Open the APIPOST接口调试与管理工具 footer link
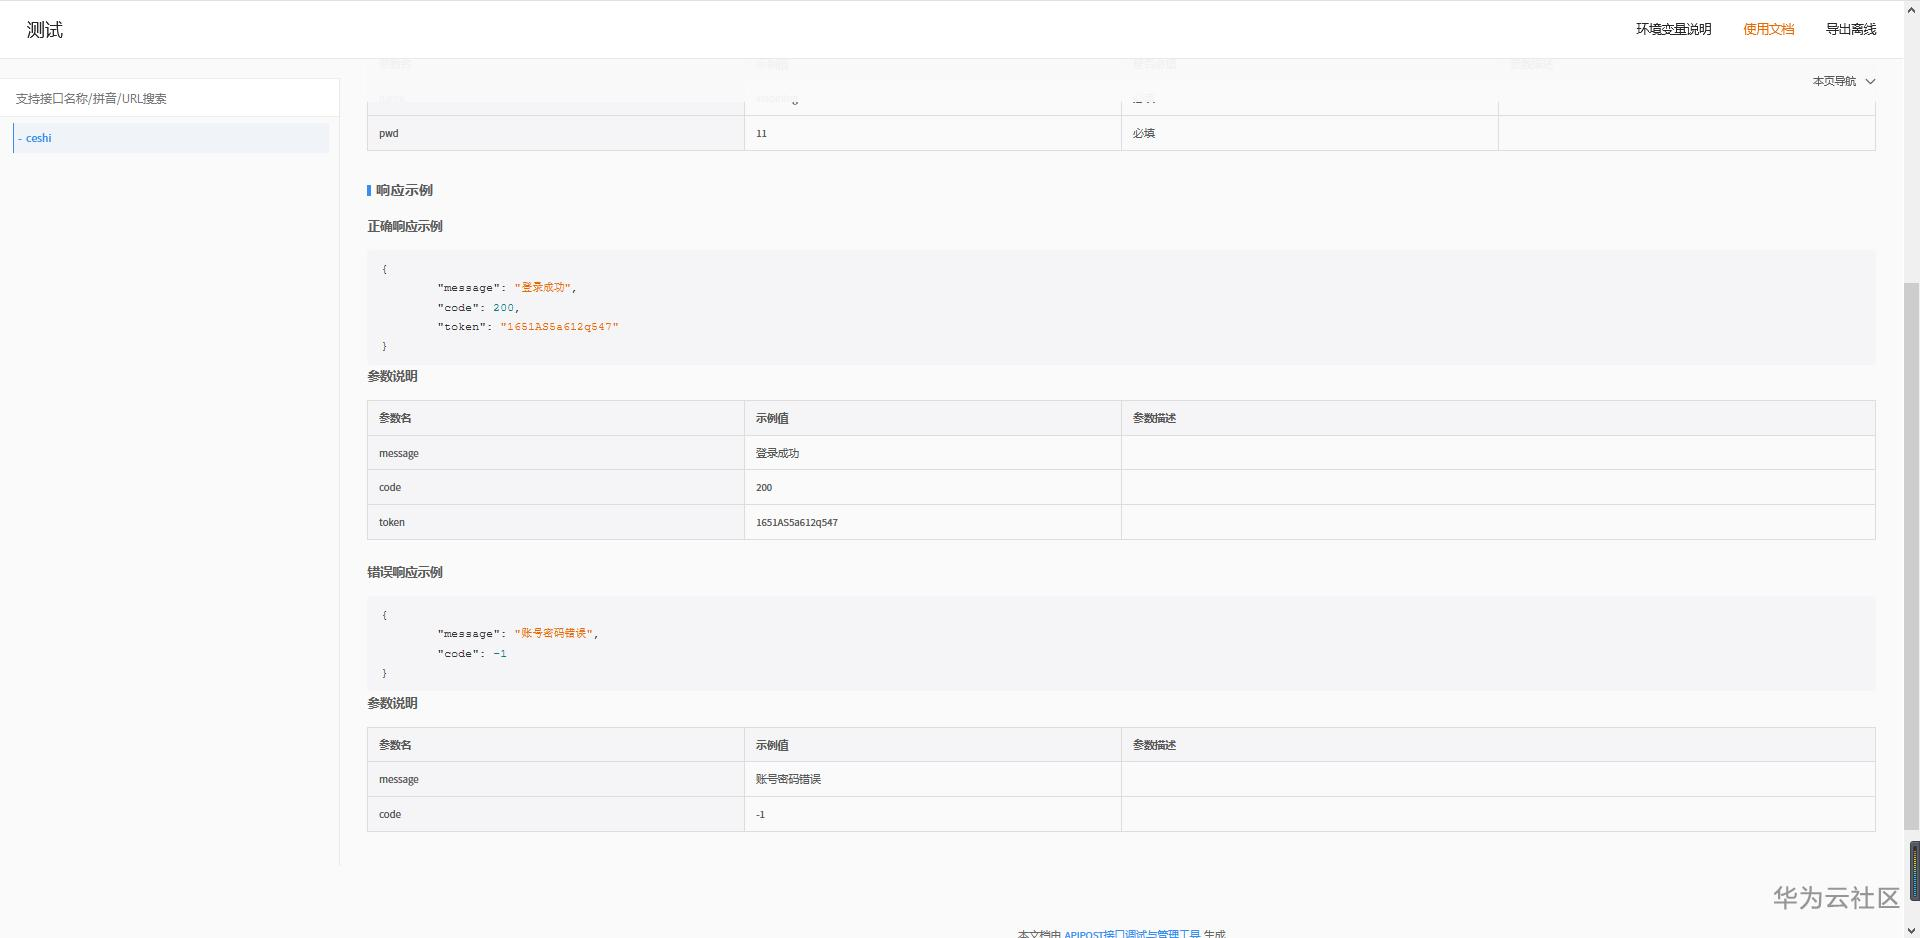Viewport: 1920px width, 938px height. [x=1132, y=934]
